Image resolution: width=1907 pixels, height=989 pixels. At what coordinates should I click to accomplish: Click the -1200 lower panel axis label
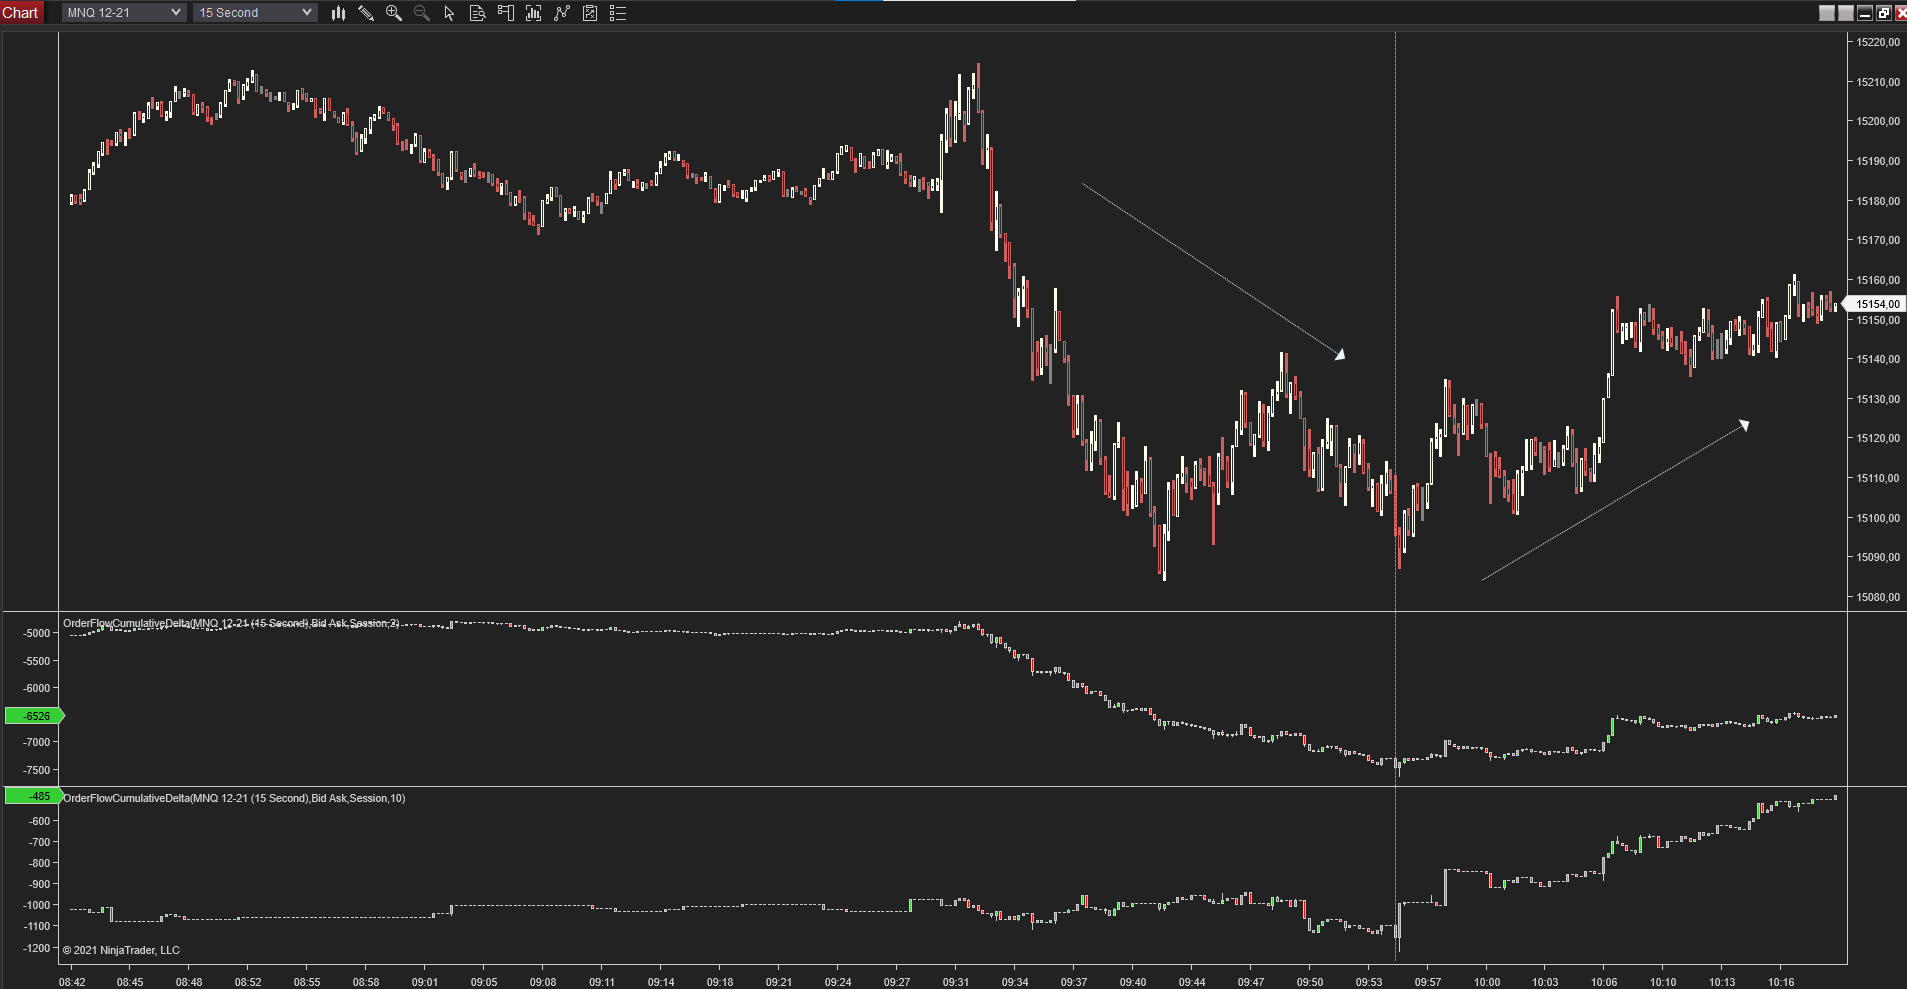click(37, 948)
